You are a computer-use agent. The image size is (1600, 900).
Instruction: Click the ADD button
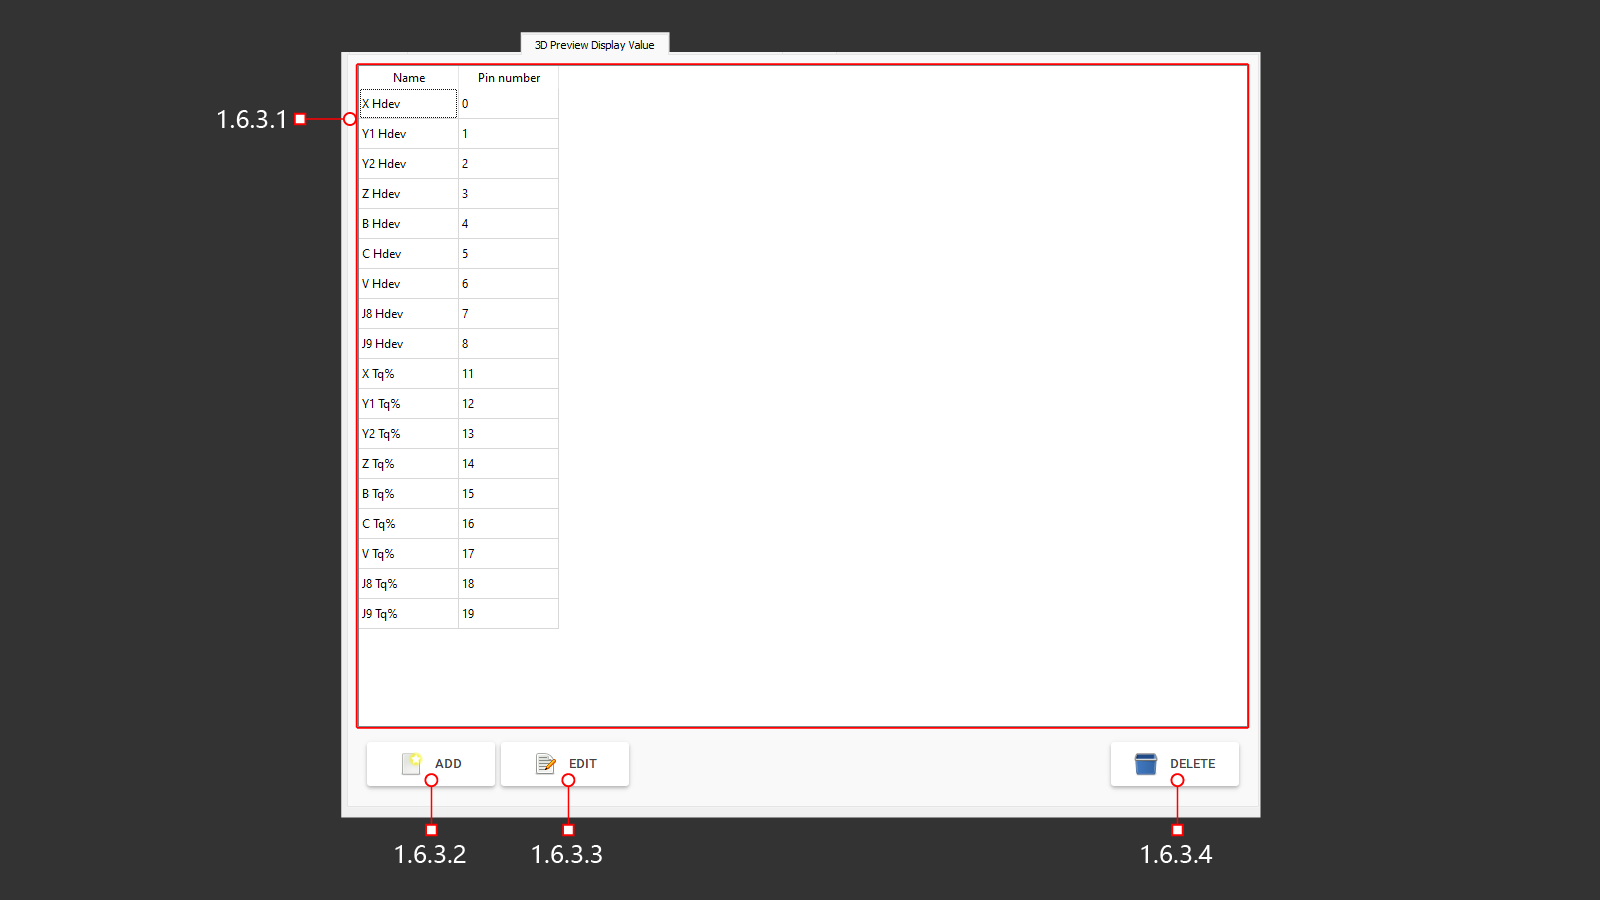coord(430,763)
